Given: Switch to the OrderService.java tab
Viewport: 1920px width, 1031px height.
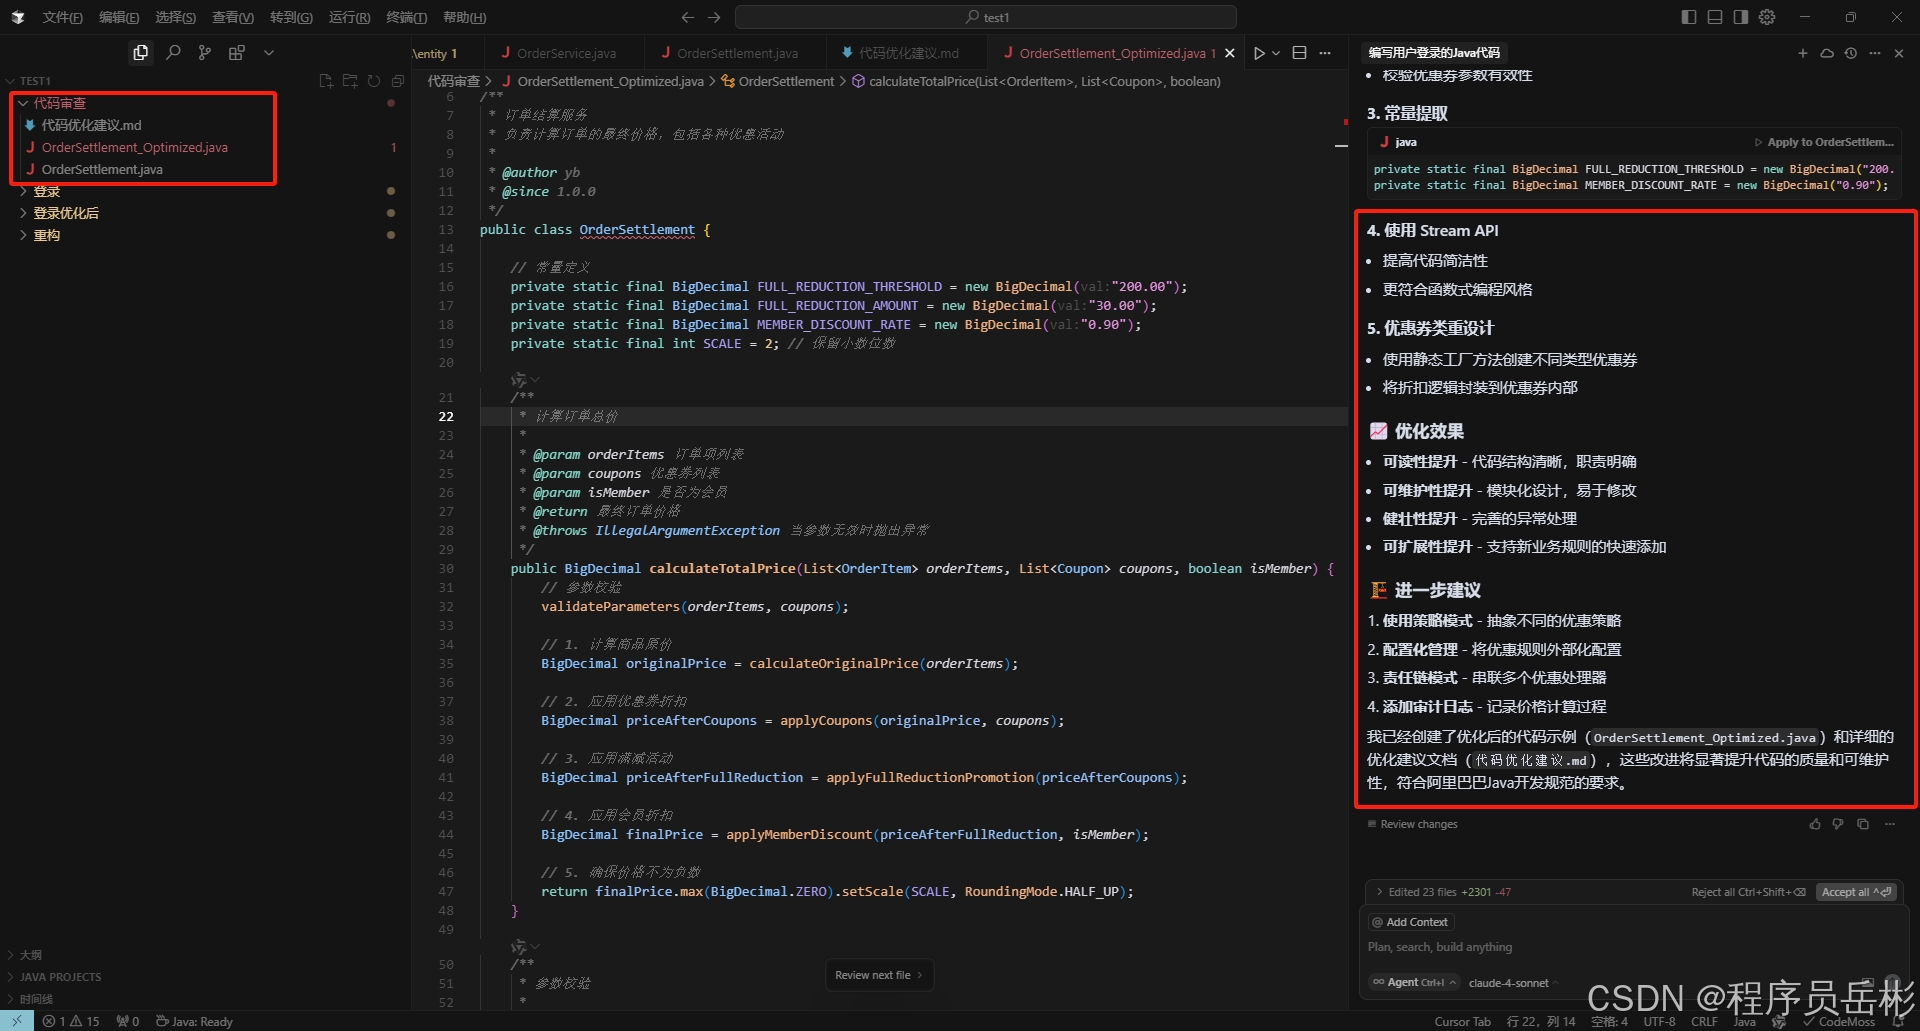Looking at the screenshot, I should [x=565, y=53].
